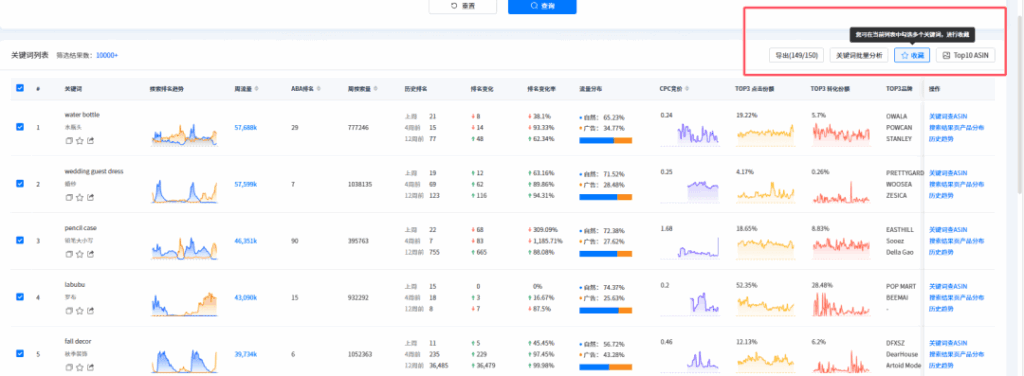Viewport: 1024px width, 376px height.
Task: Star the 'water bottle' keyword
Action: pyautogui.click(x=79, y=140)
